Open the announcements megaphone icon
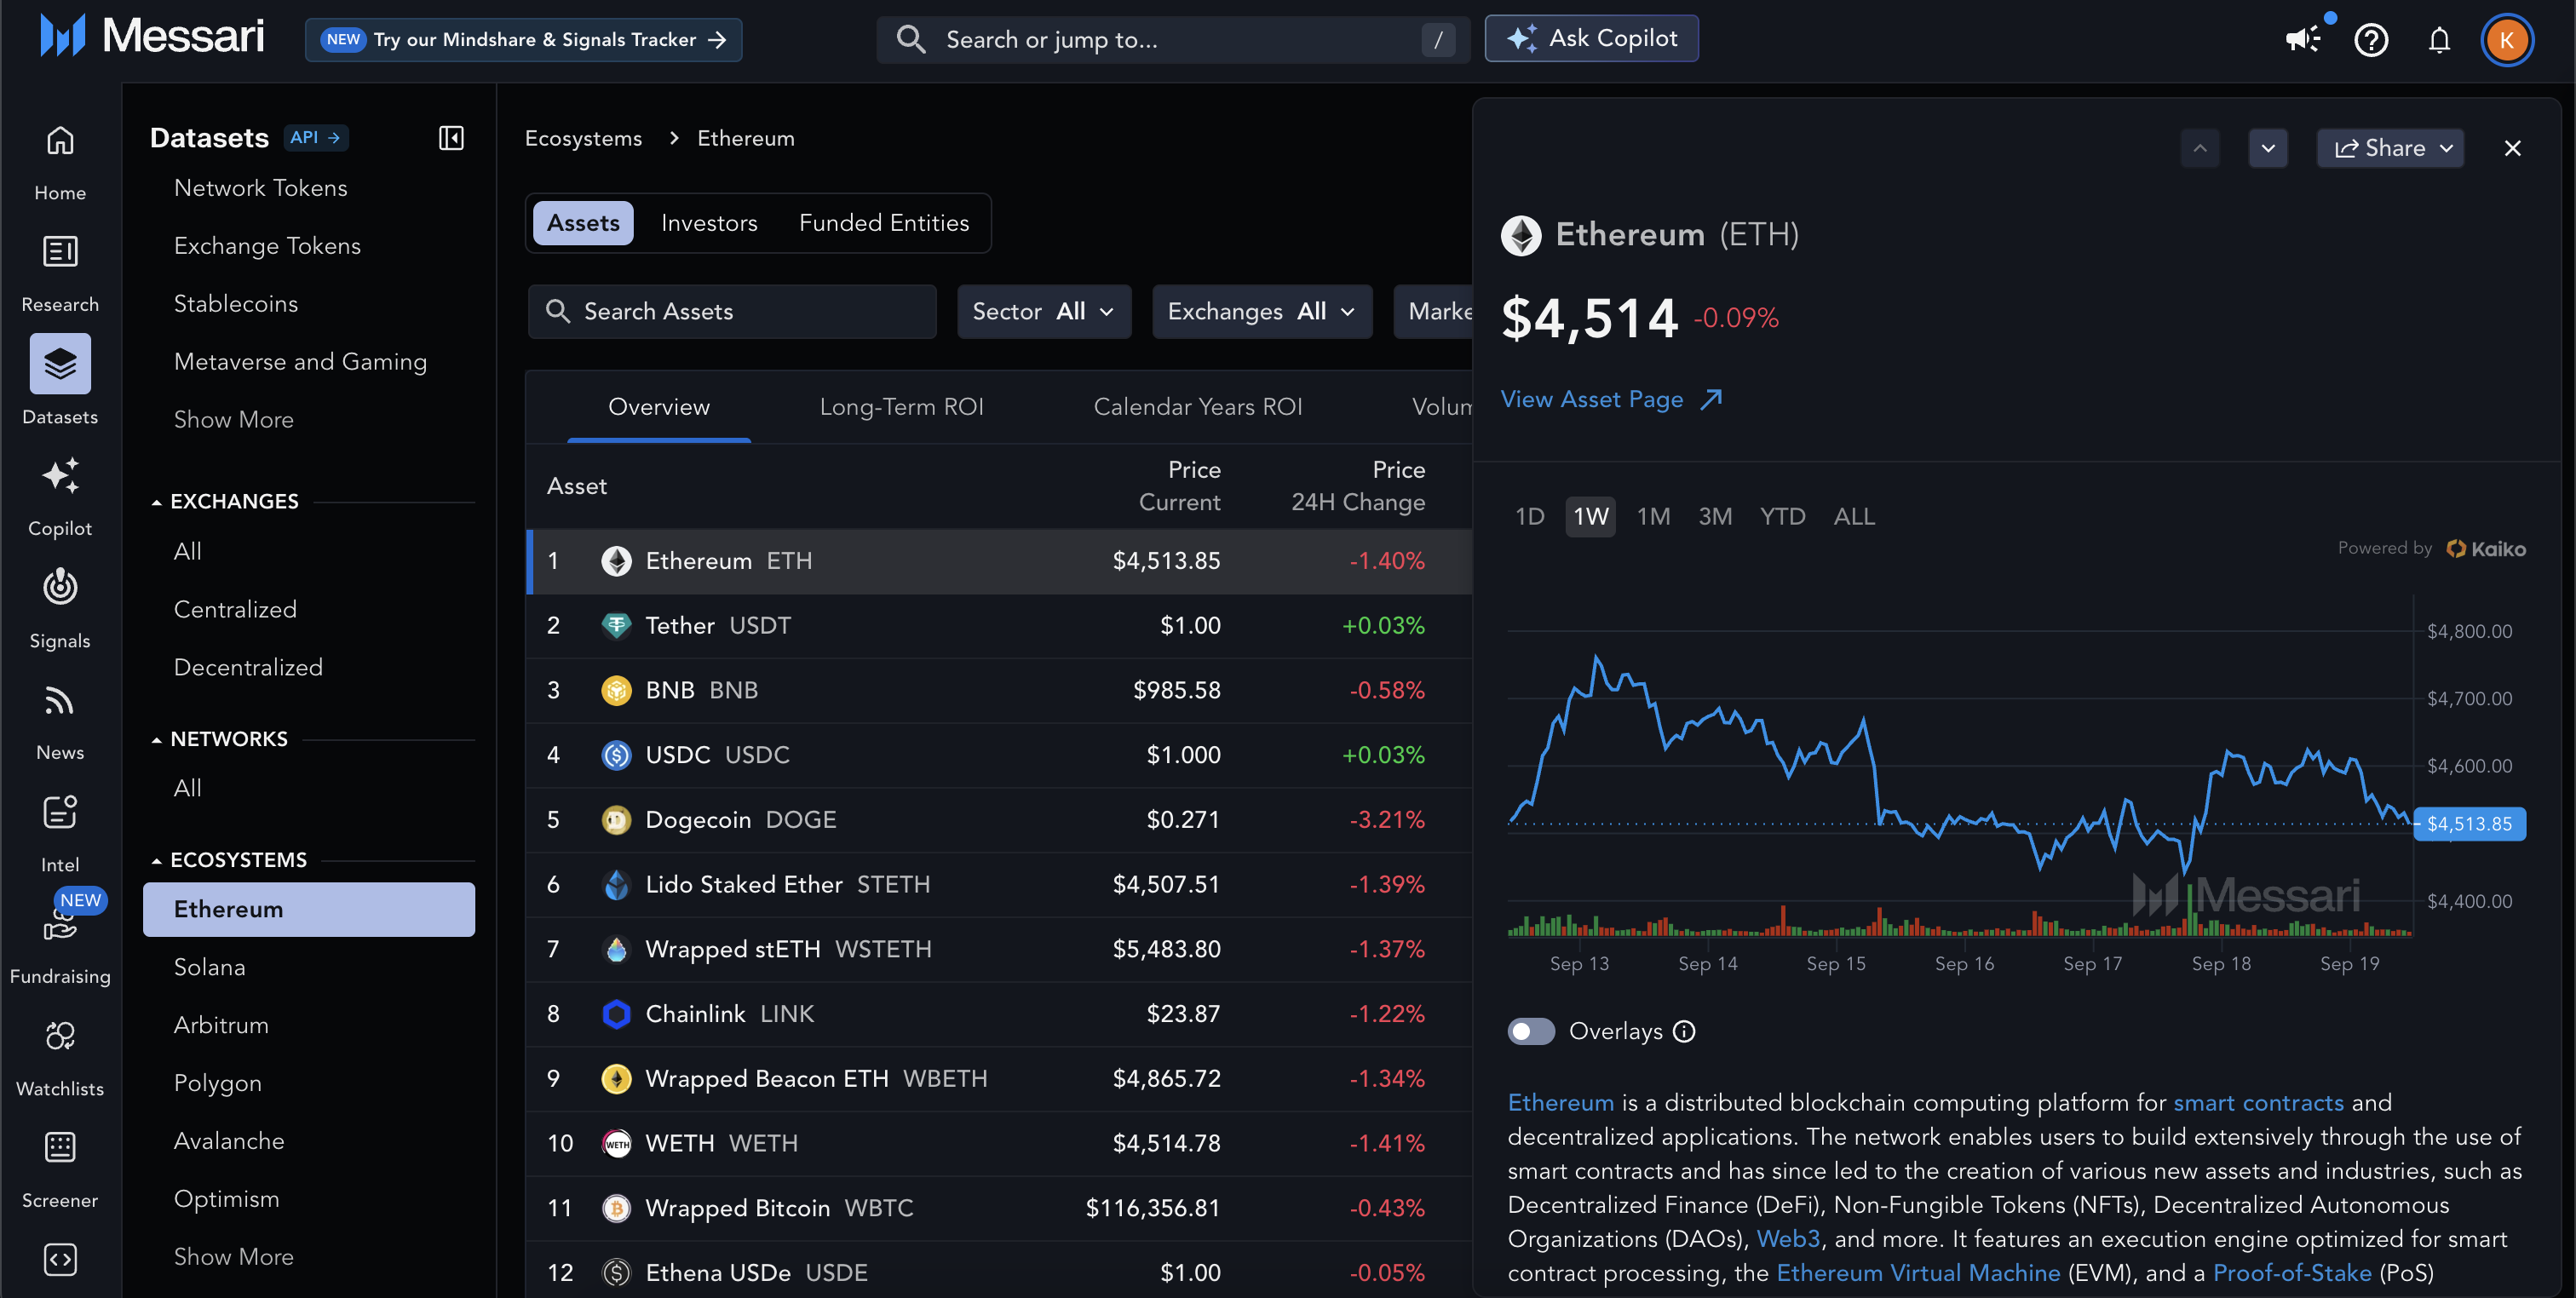The image size is (2576, 1298). (2303, 40)
